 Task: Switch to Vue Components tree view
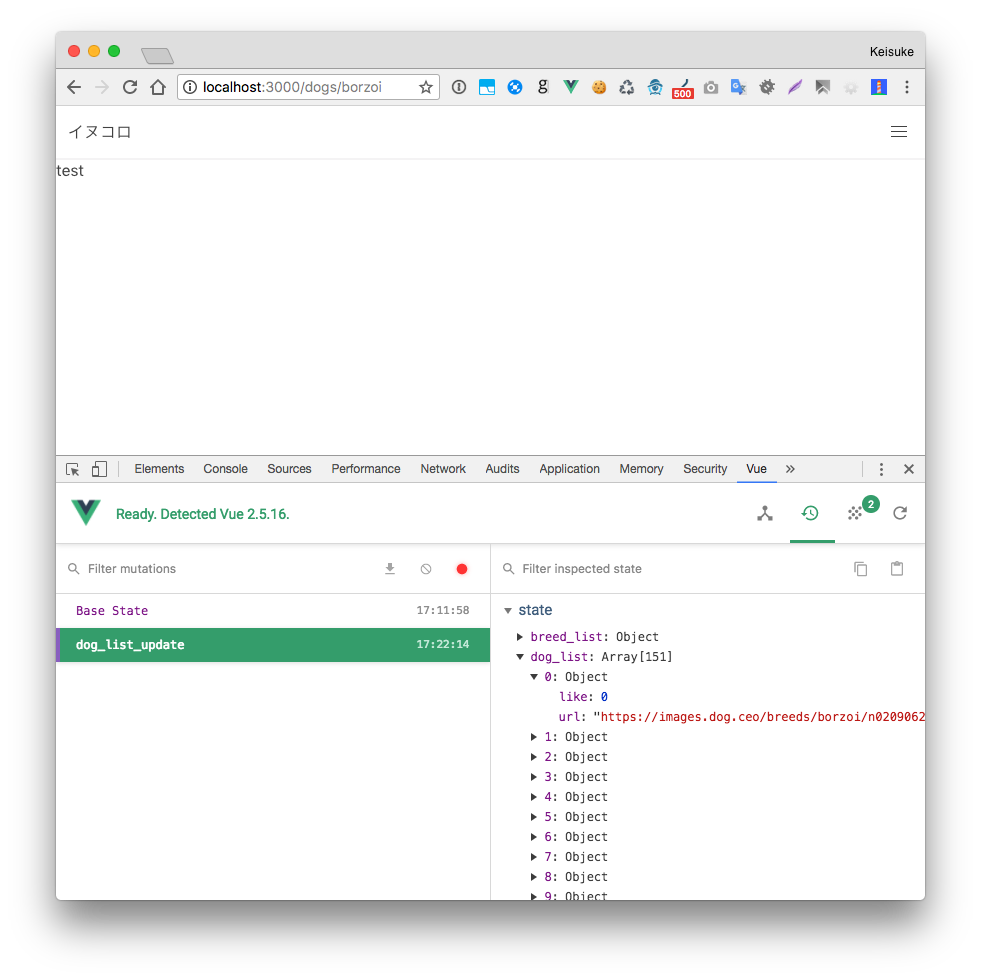coord(765,513)
